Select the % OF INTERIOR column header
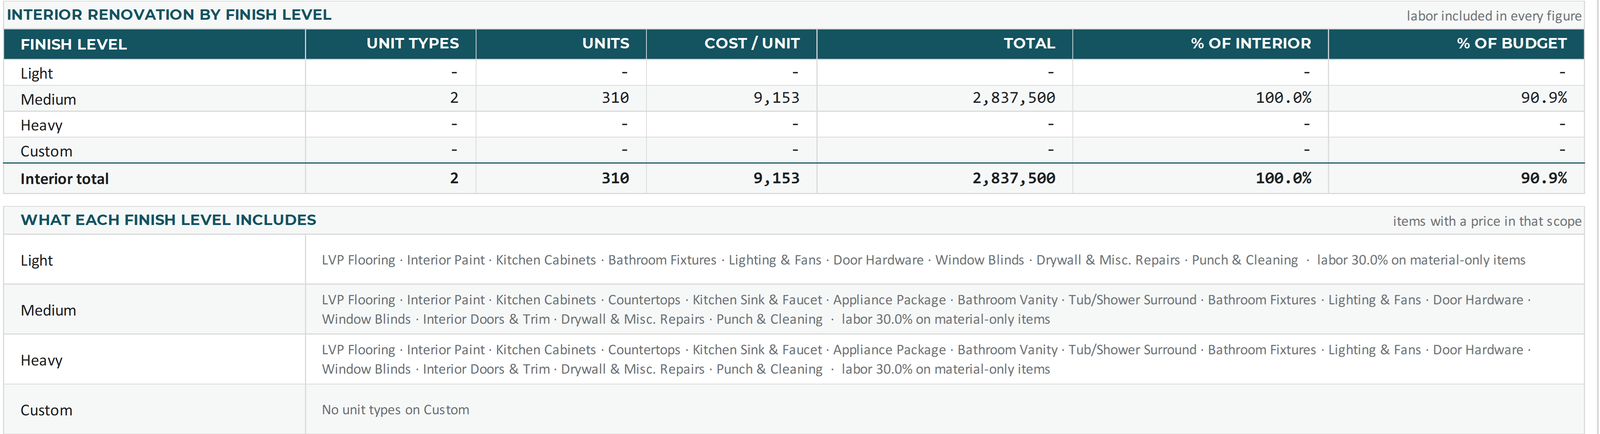 point(1200,44)
